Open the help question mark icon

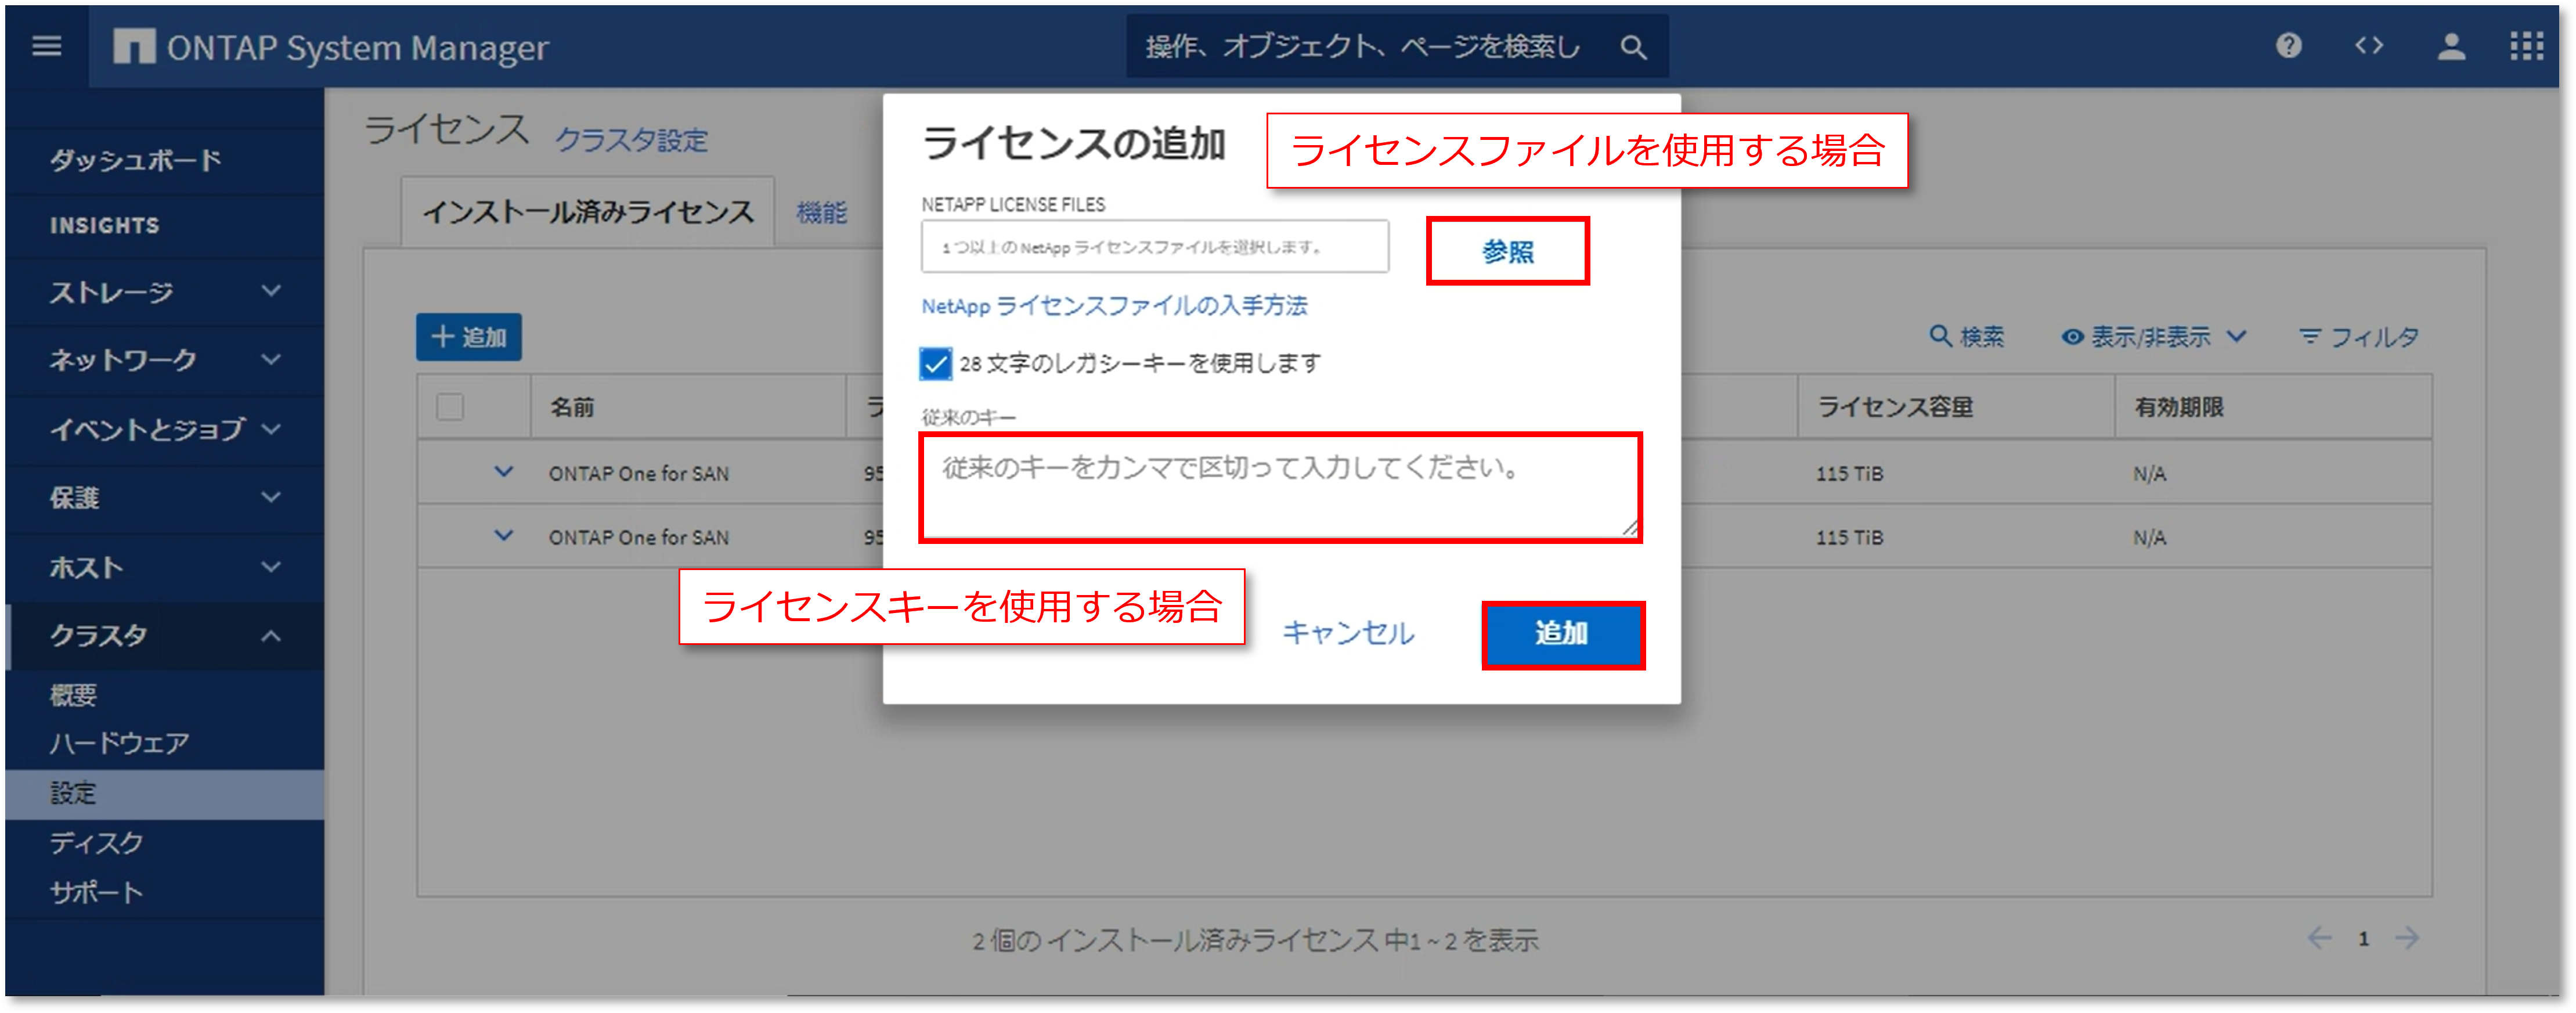tap(2288, 46)
